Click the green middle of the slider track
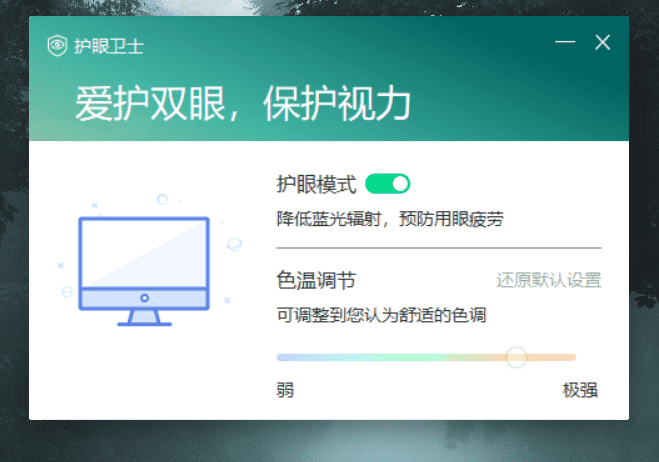The width and height of the screenshot is (659, 462). pyautogui.click(x=400, y=357)
